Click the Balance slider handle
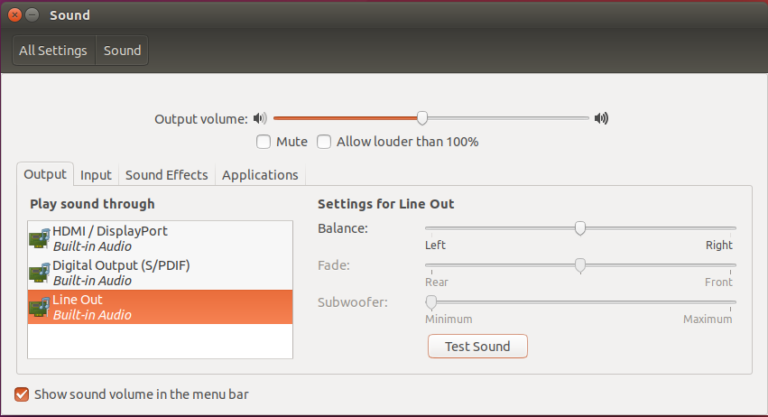This screenshot has height=417, width=768. coord(580,228)
